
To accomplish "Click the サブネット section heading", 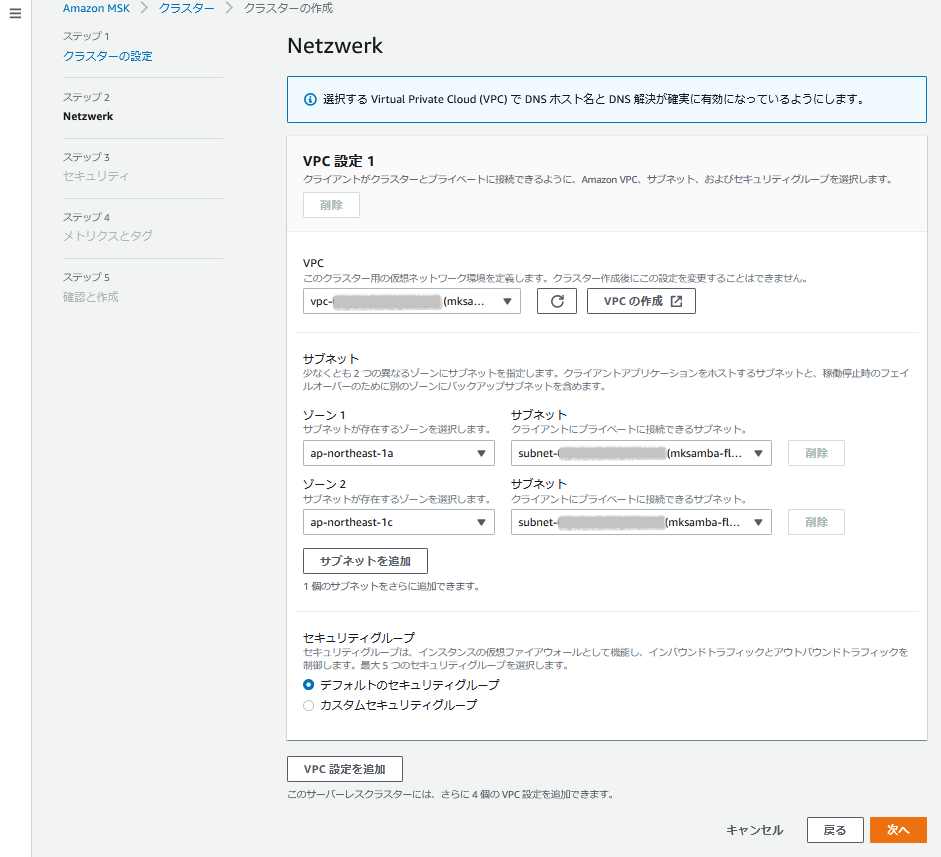I will click(331, 359).
